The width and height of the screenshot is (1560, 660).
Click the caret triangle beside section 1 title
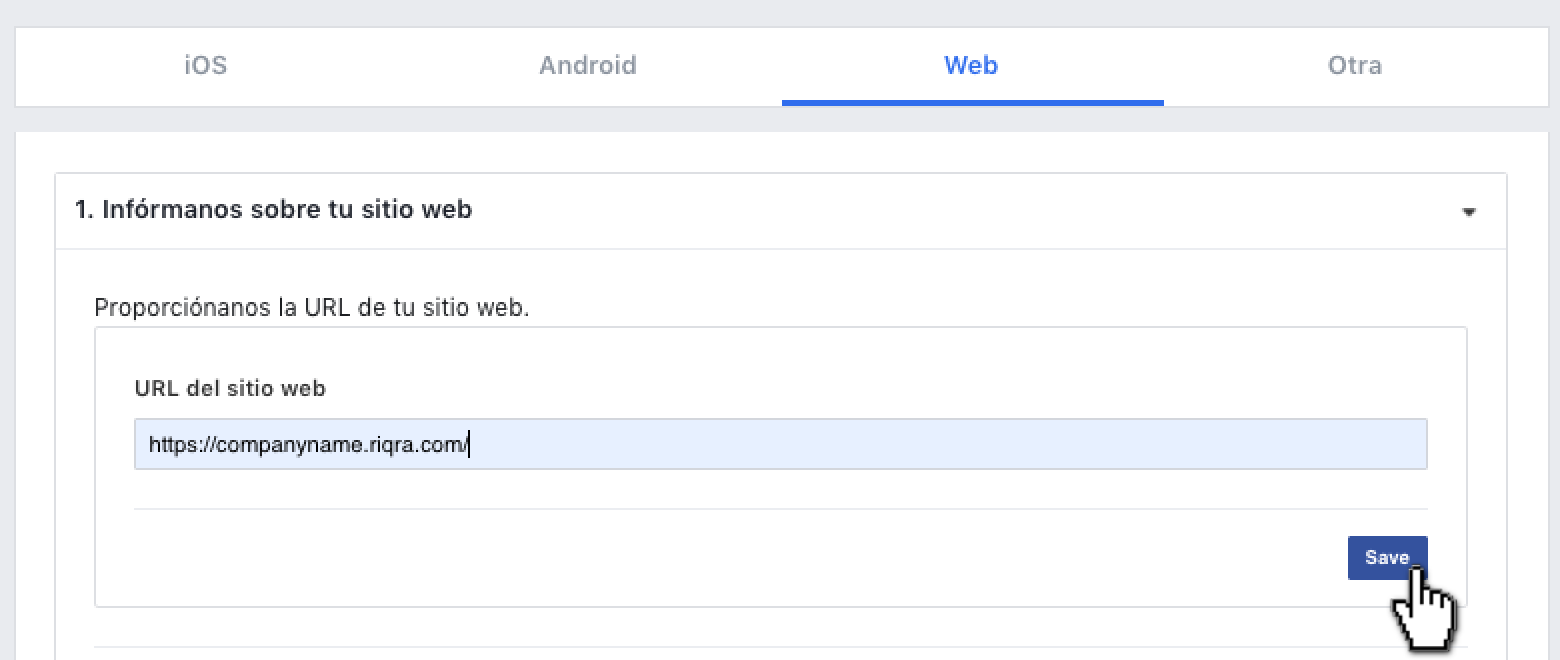click(x=1468, y=212)
